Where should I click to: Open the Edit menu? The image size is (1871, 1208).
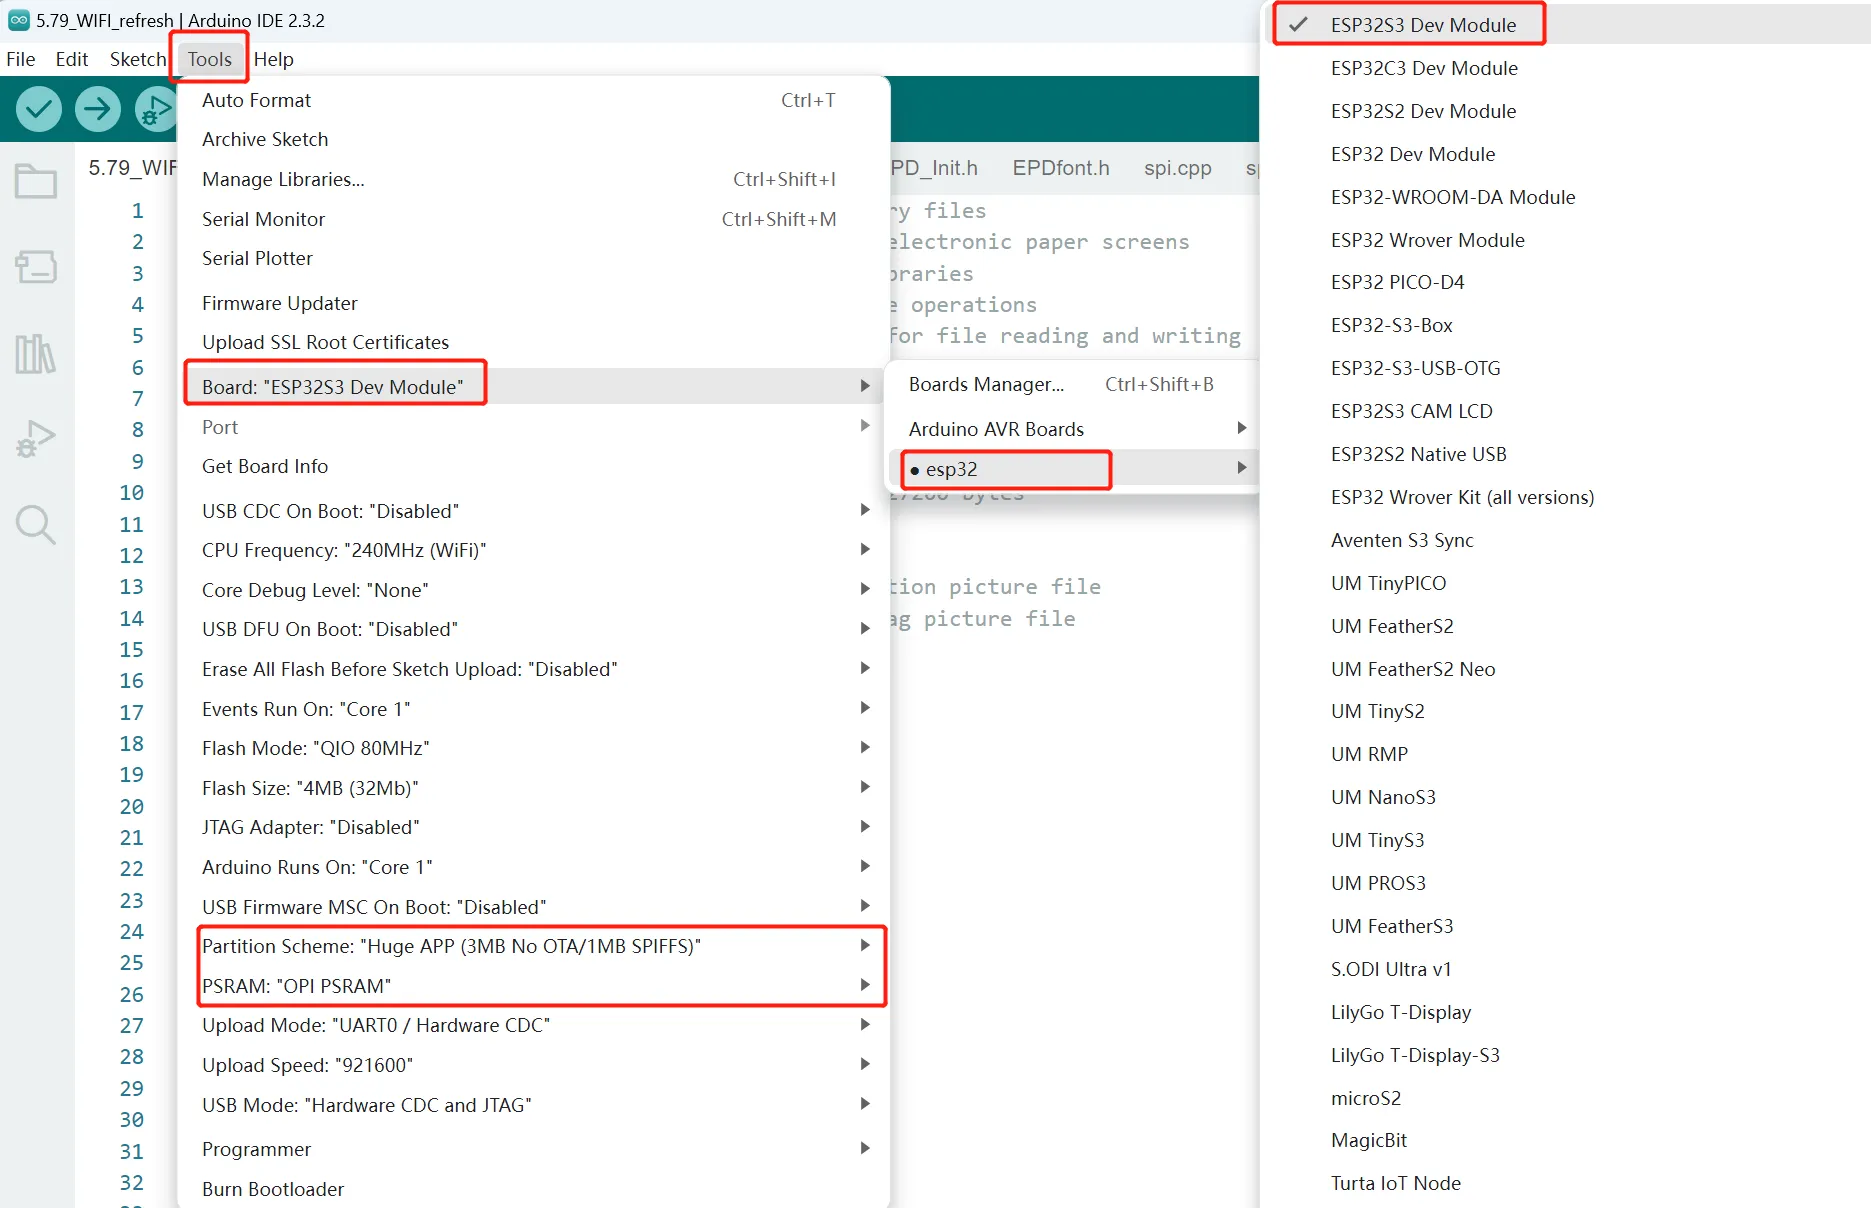click(x=71, y=59)
